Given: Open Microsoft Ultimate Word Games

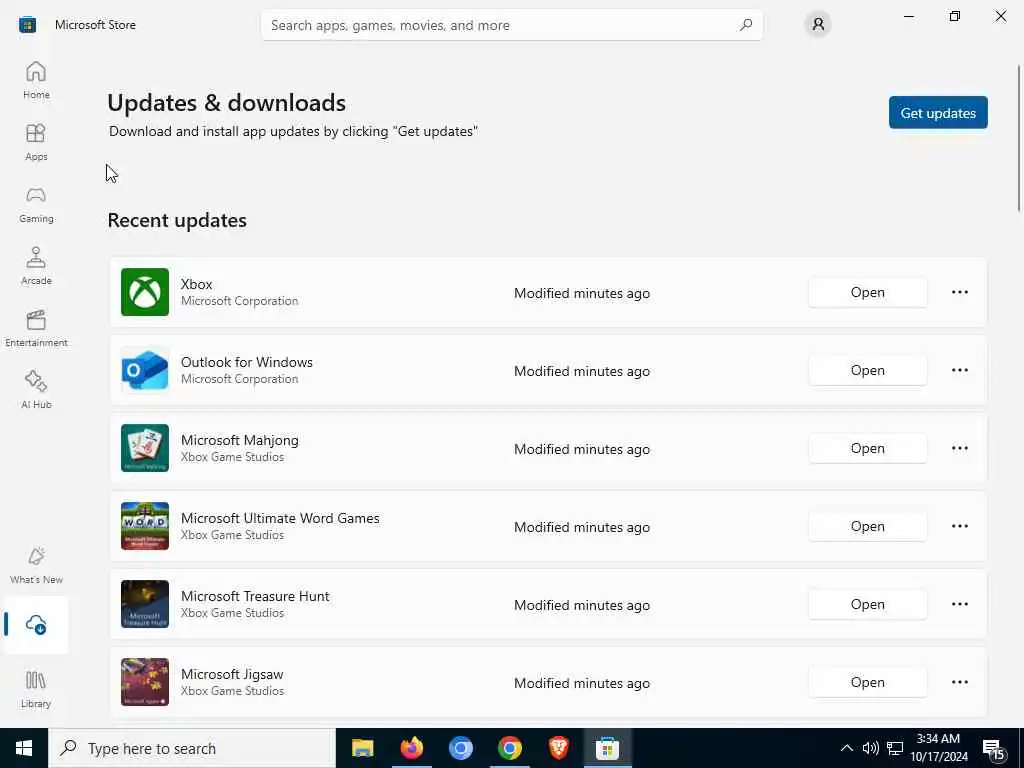Looking at the screenshot, I should click(867, 526).
